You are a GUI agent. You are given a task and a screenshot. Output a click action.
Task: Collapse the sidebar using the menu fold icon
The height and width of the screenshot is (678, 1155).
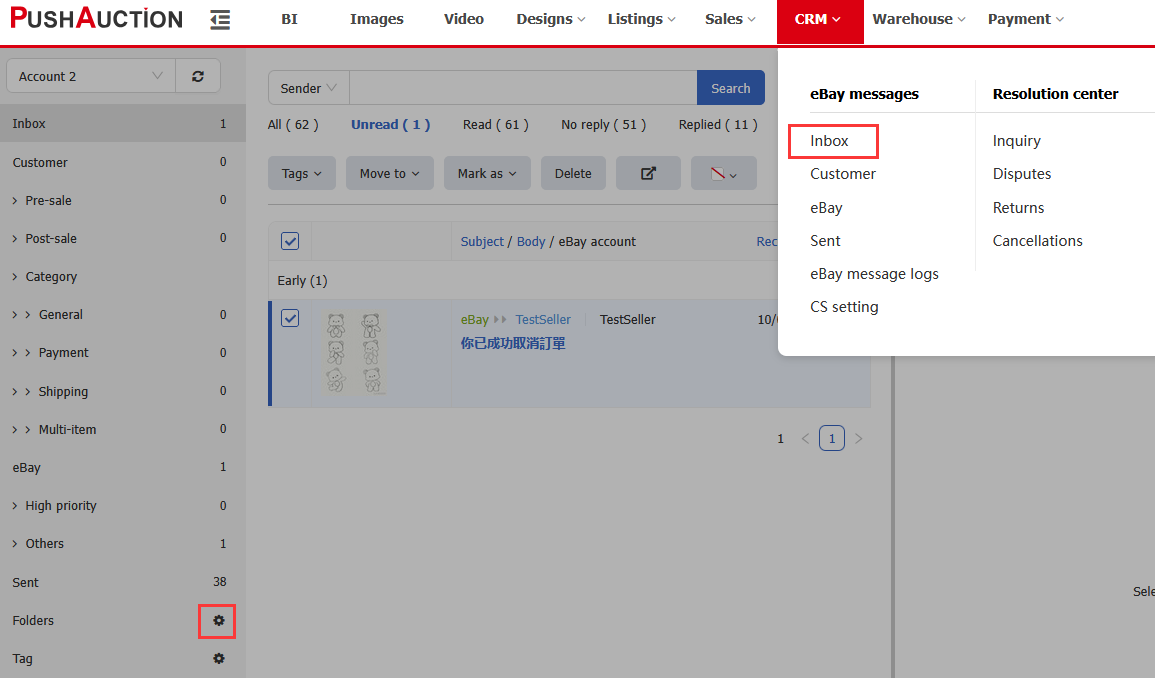click(220, 20)
